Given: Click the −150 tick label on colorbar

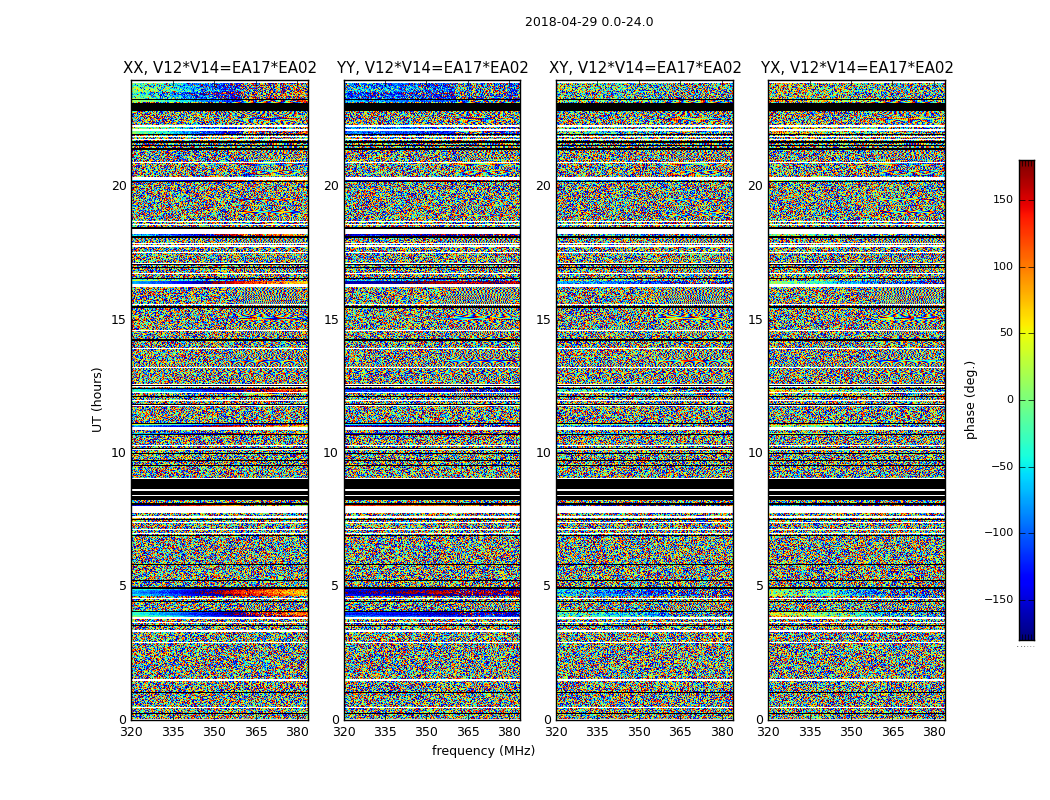Looking at the screenshot, I should (x=998, y=599).
